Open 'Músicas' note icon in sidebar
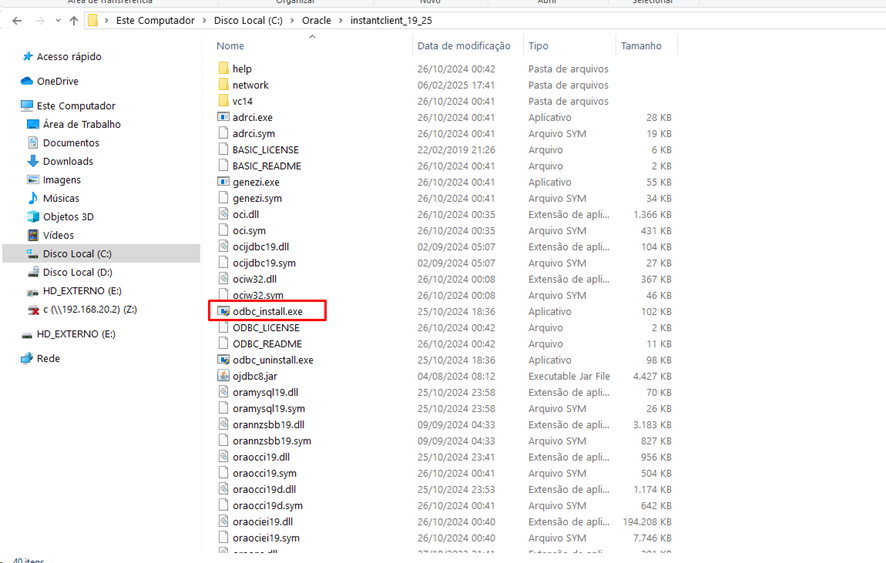The image size is (886, 563). [x=33, y=198]
